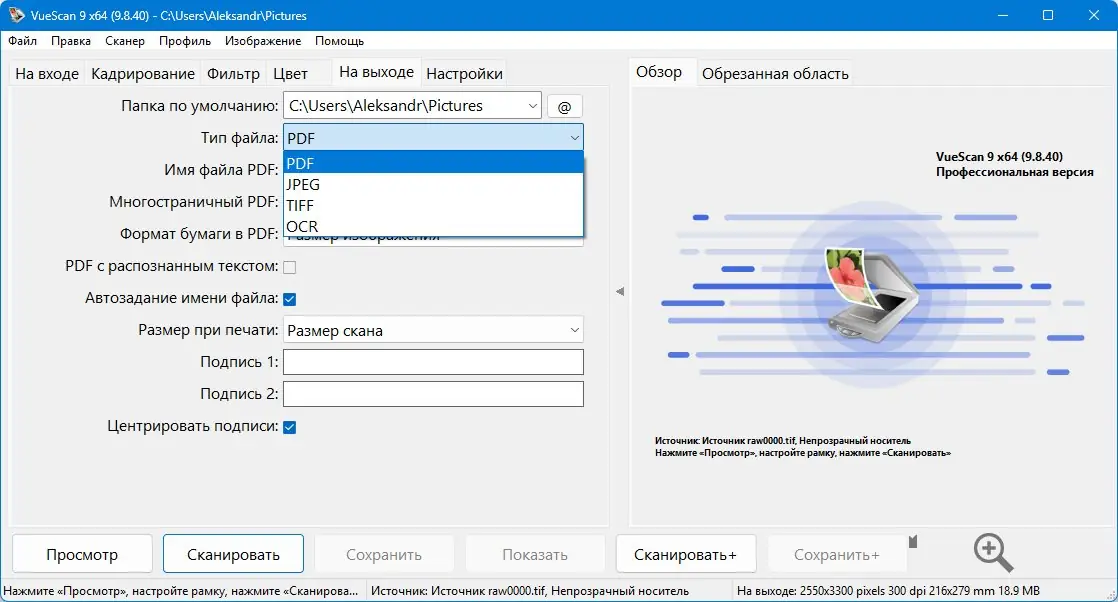Viewport: 1118px width, 602px height.
Task: Switch to the Кадрирование tab
Action: pos(143,73)
